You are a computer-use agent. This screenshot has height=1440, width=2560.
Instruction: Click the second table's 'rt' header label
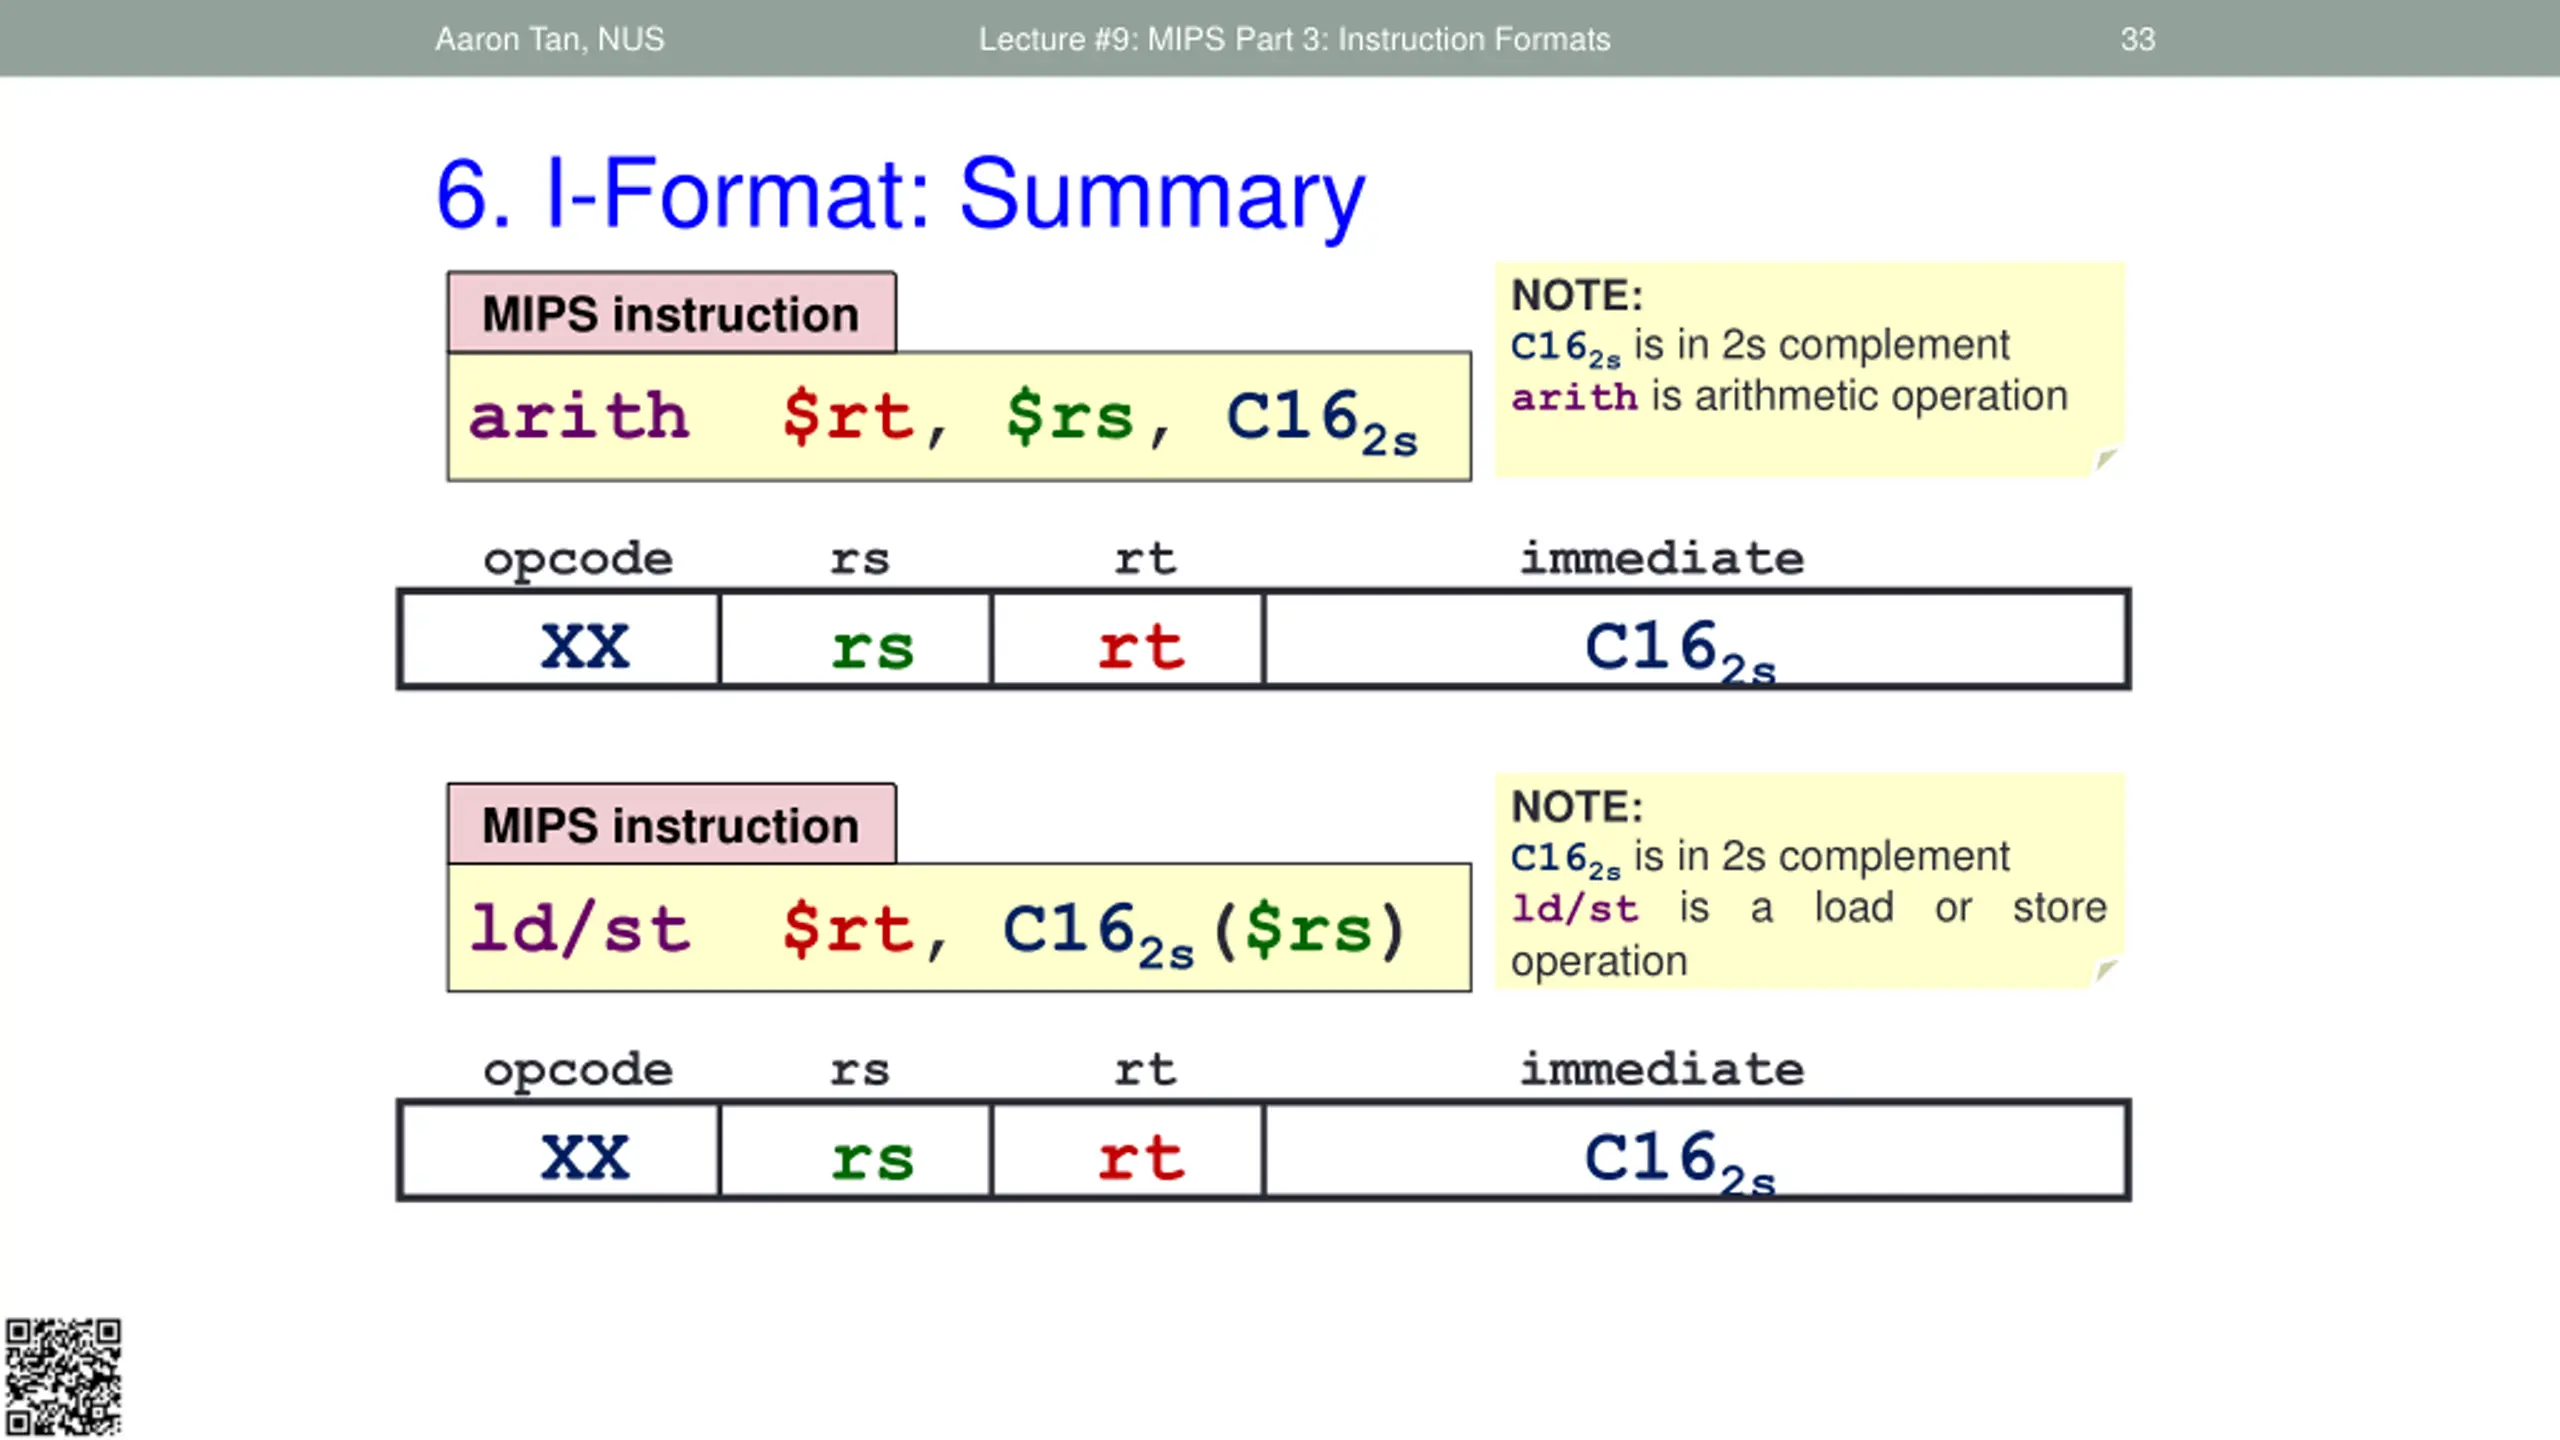pyautogui.click(x=1145, y=1071)
